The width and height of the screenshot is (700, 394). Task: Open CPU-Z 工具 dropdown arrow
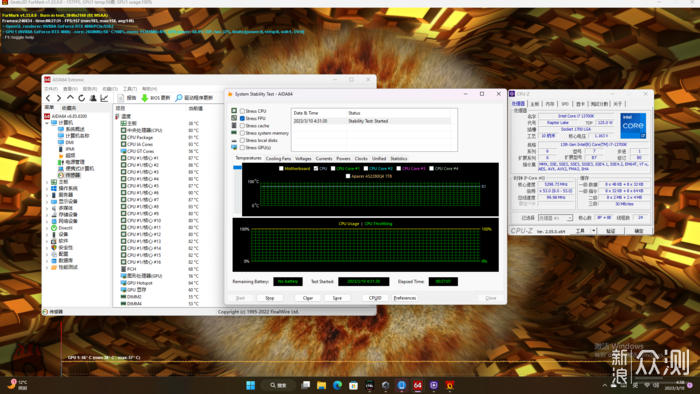593,231
